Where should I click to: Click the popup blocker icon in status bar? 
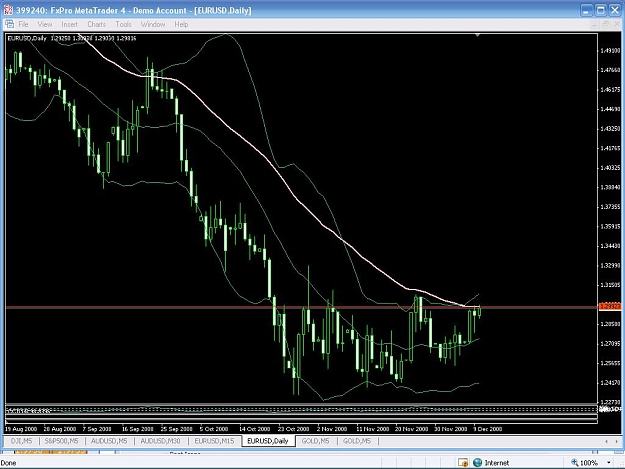point(463,463)
